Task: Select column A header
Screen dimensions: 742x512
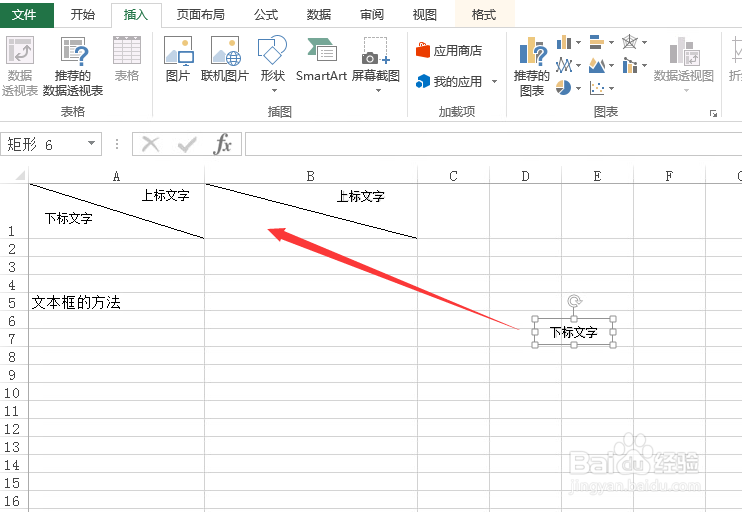Action: tap(116, 176)
